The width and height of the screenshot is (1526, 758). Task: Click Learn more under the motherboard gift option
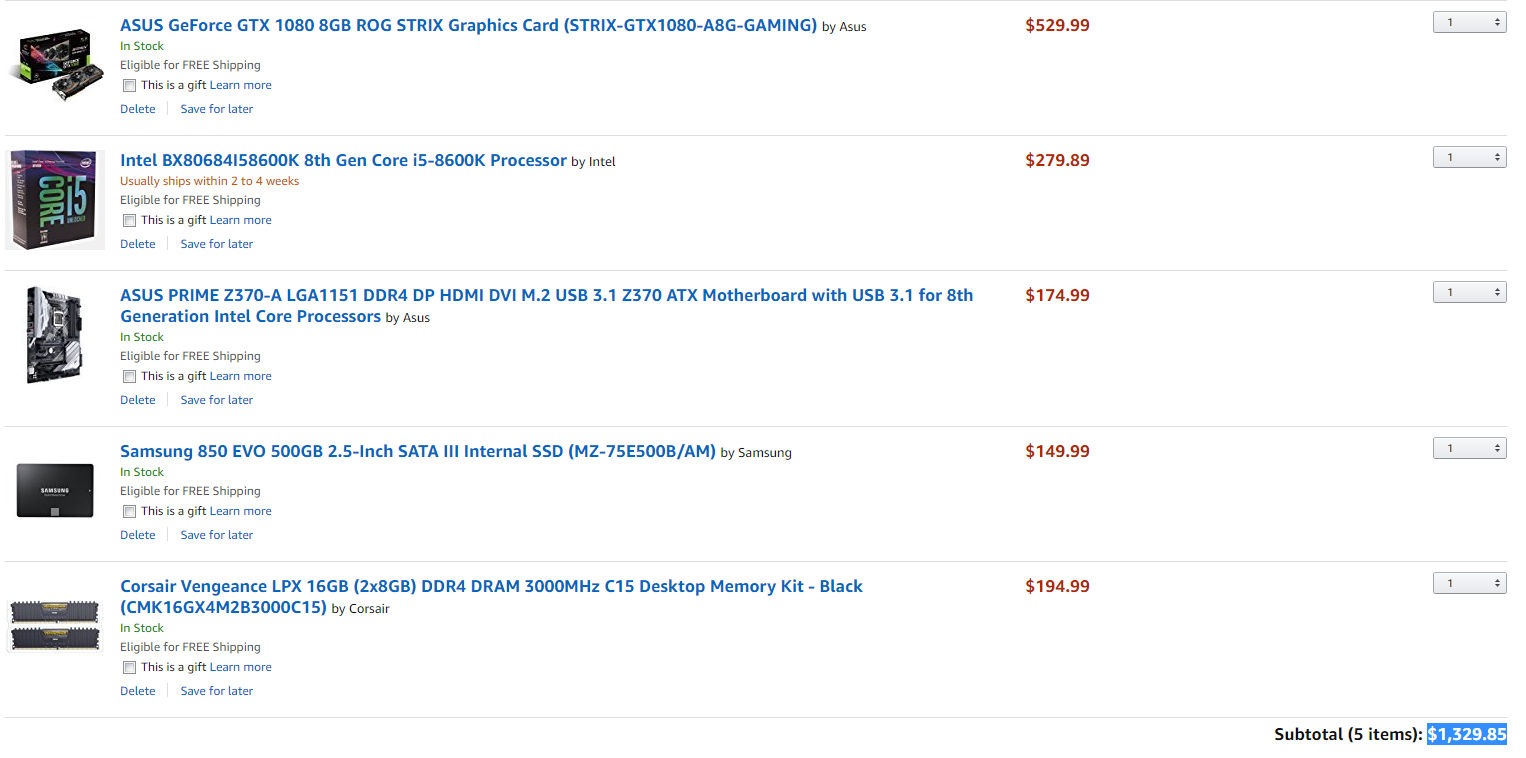(241, 376)
